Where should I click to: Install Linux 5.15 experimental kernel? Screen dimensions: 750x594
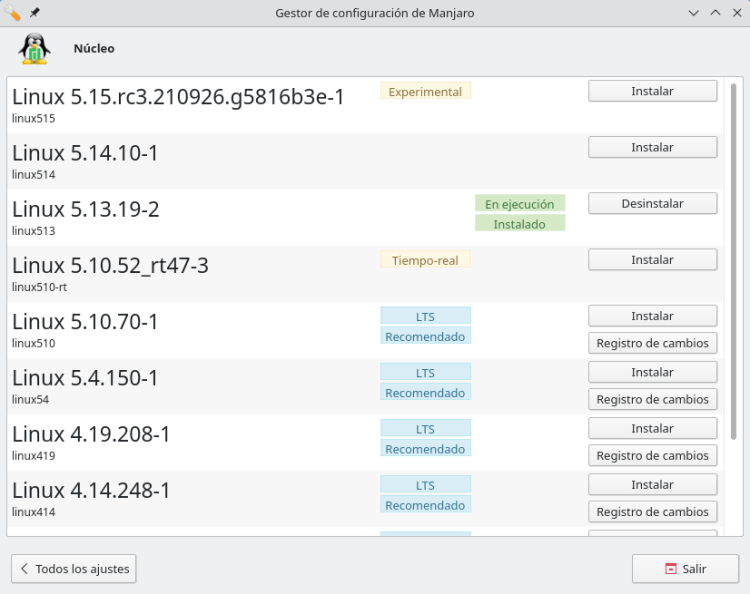pyautogui.click(x=652, y=91)
